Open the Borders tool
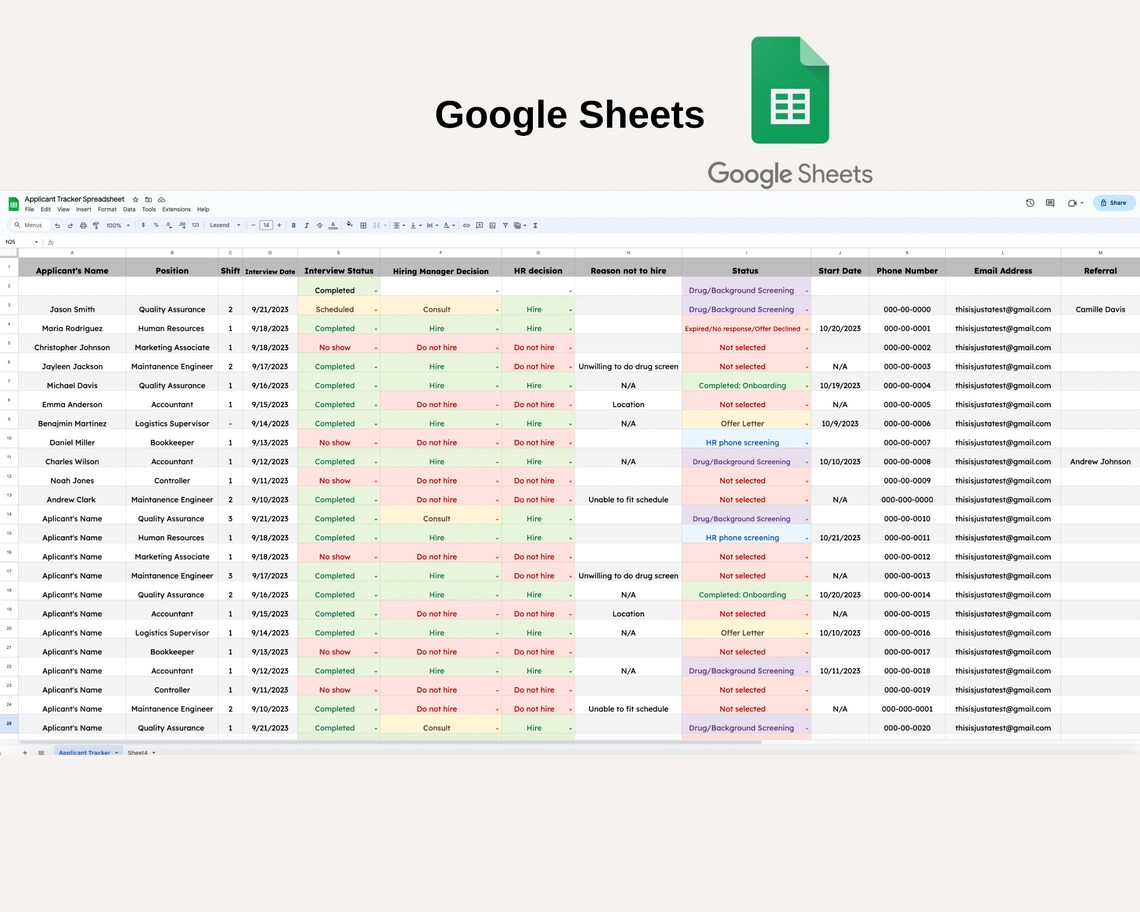Viewport: 1140px width, 912px height. click(365, 225)
